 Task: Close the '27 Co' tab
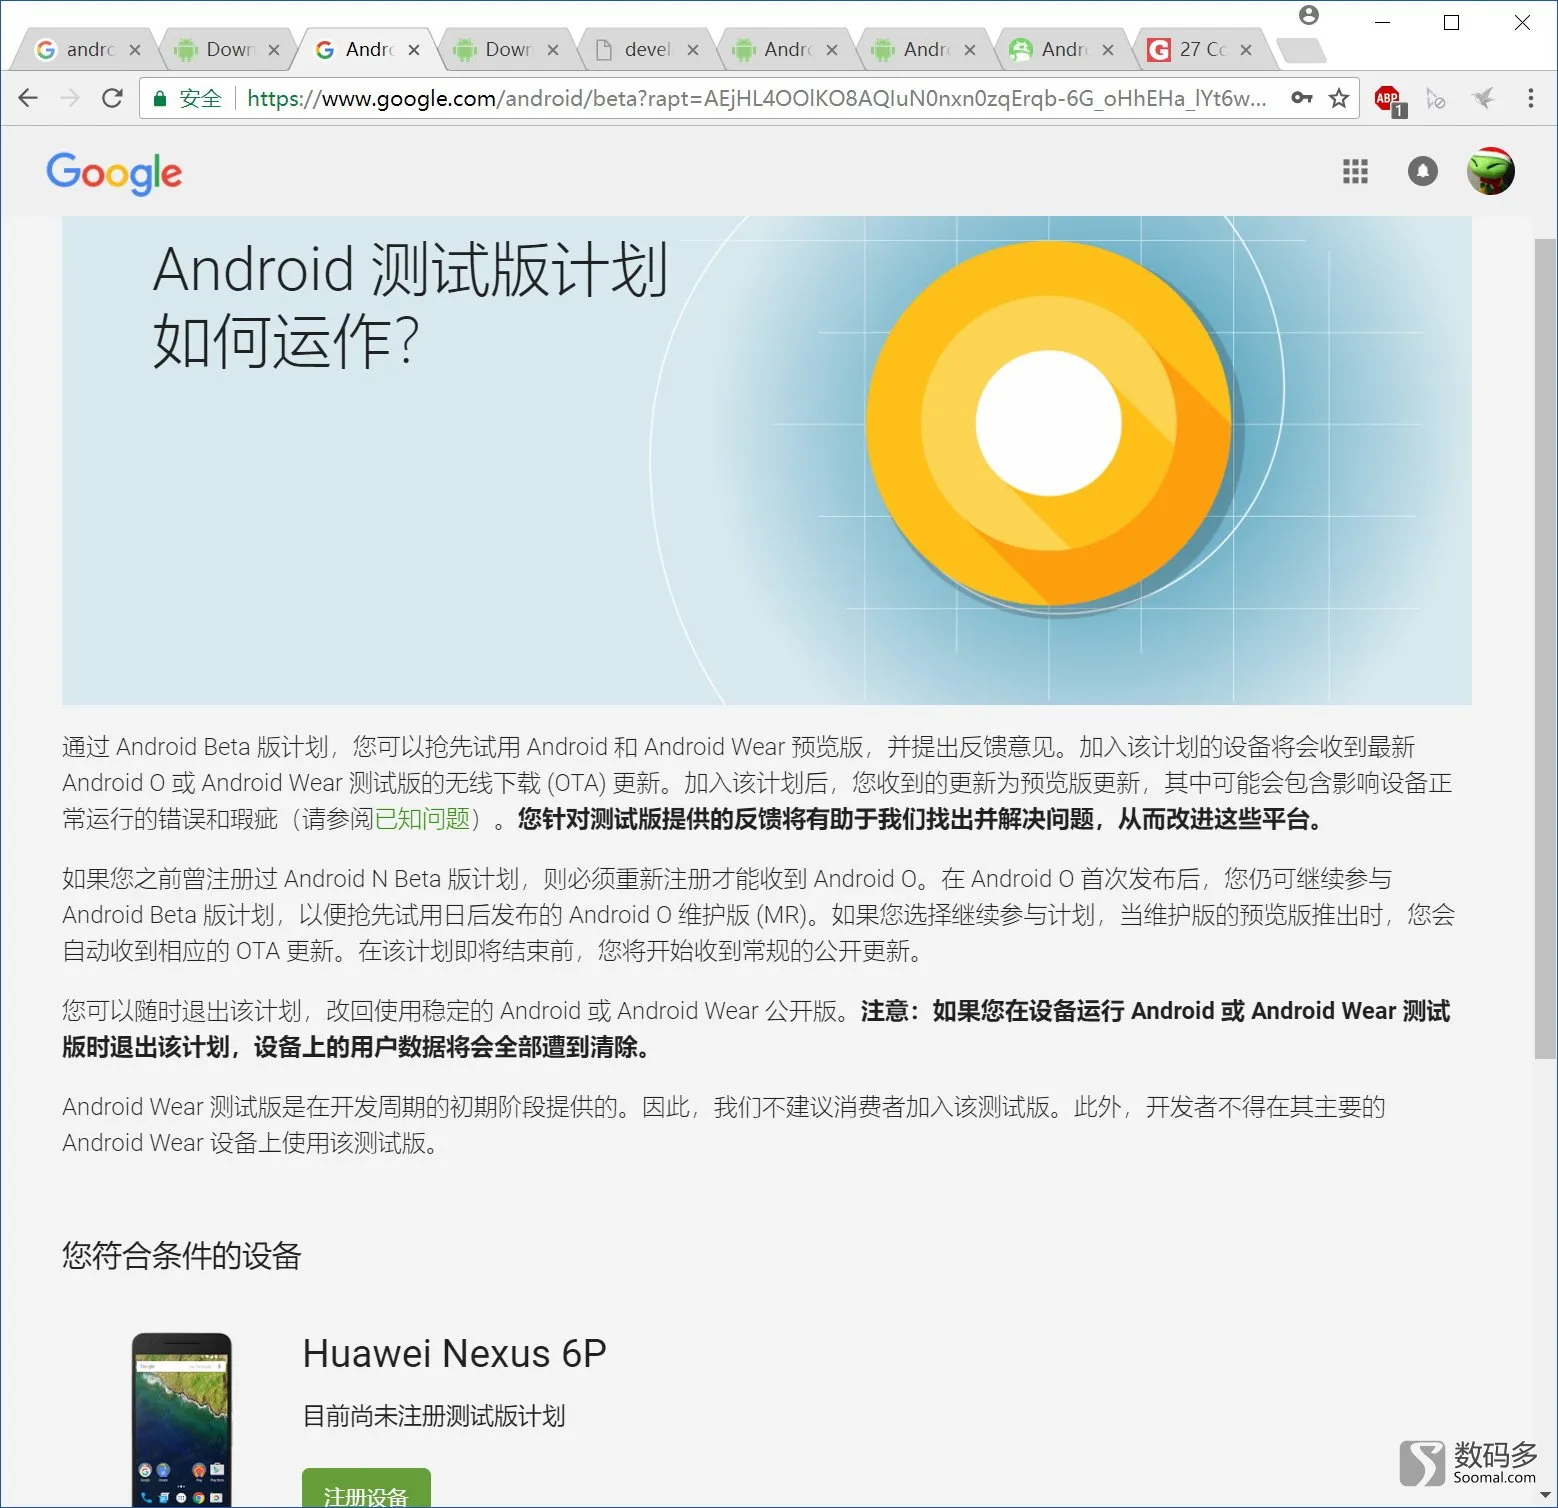(x=1246, y=49)
